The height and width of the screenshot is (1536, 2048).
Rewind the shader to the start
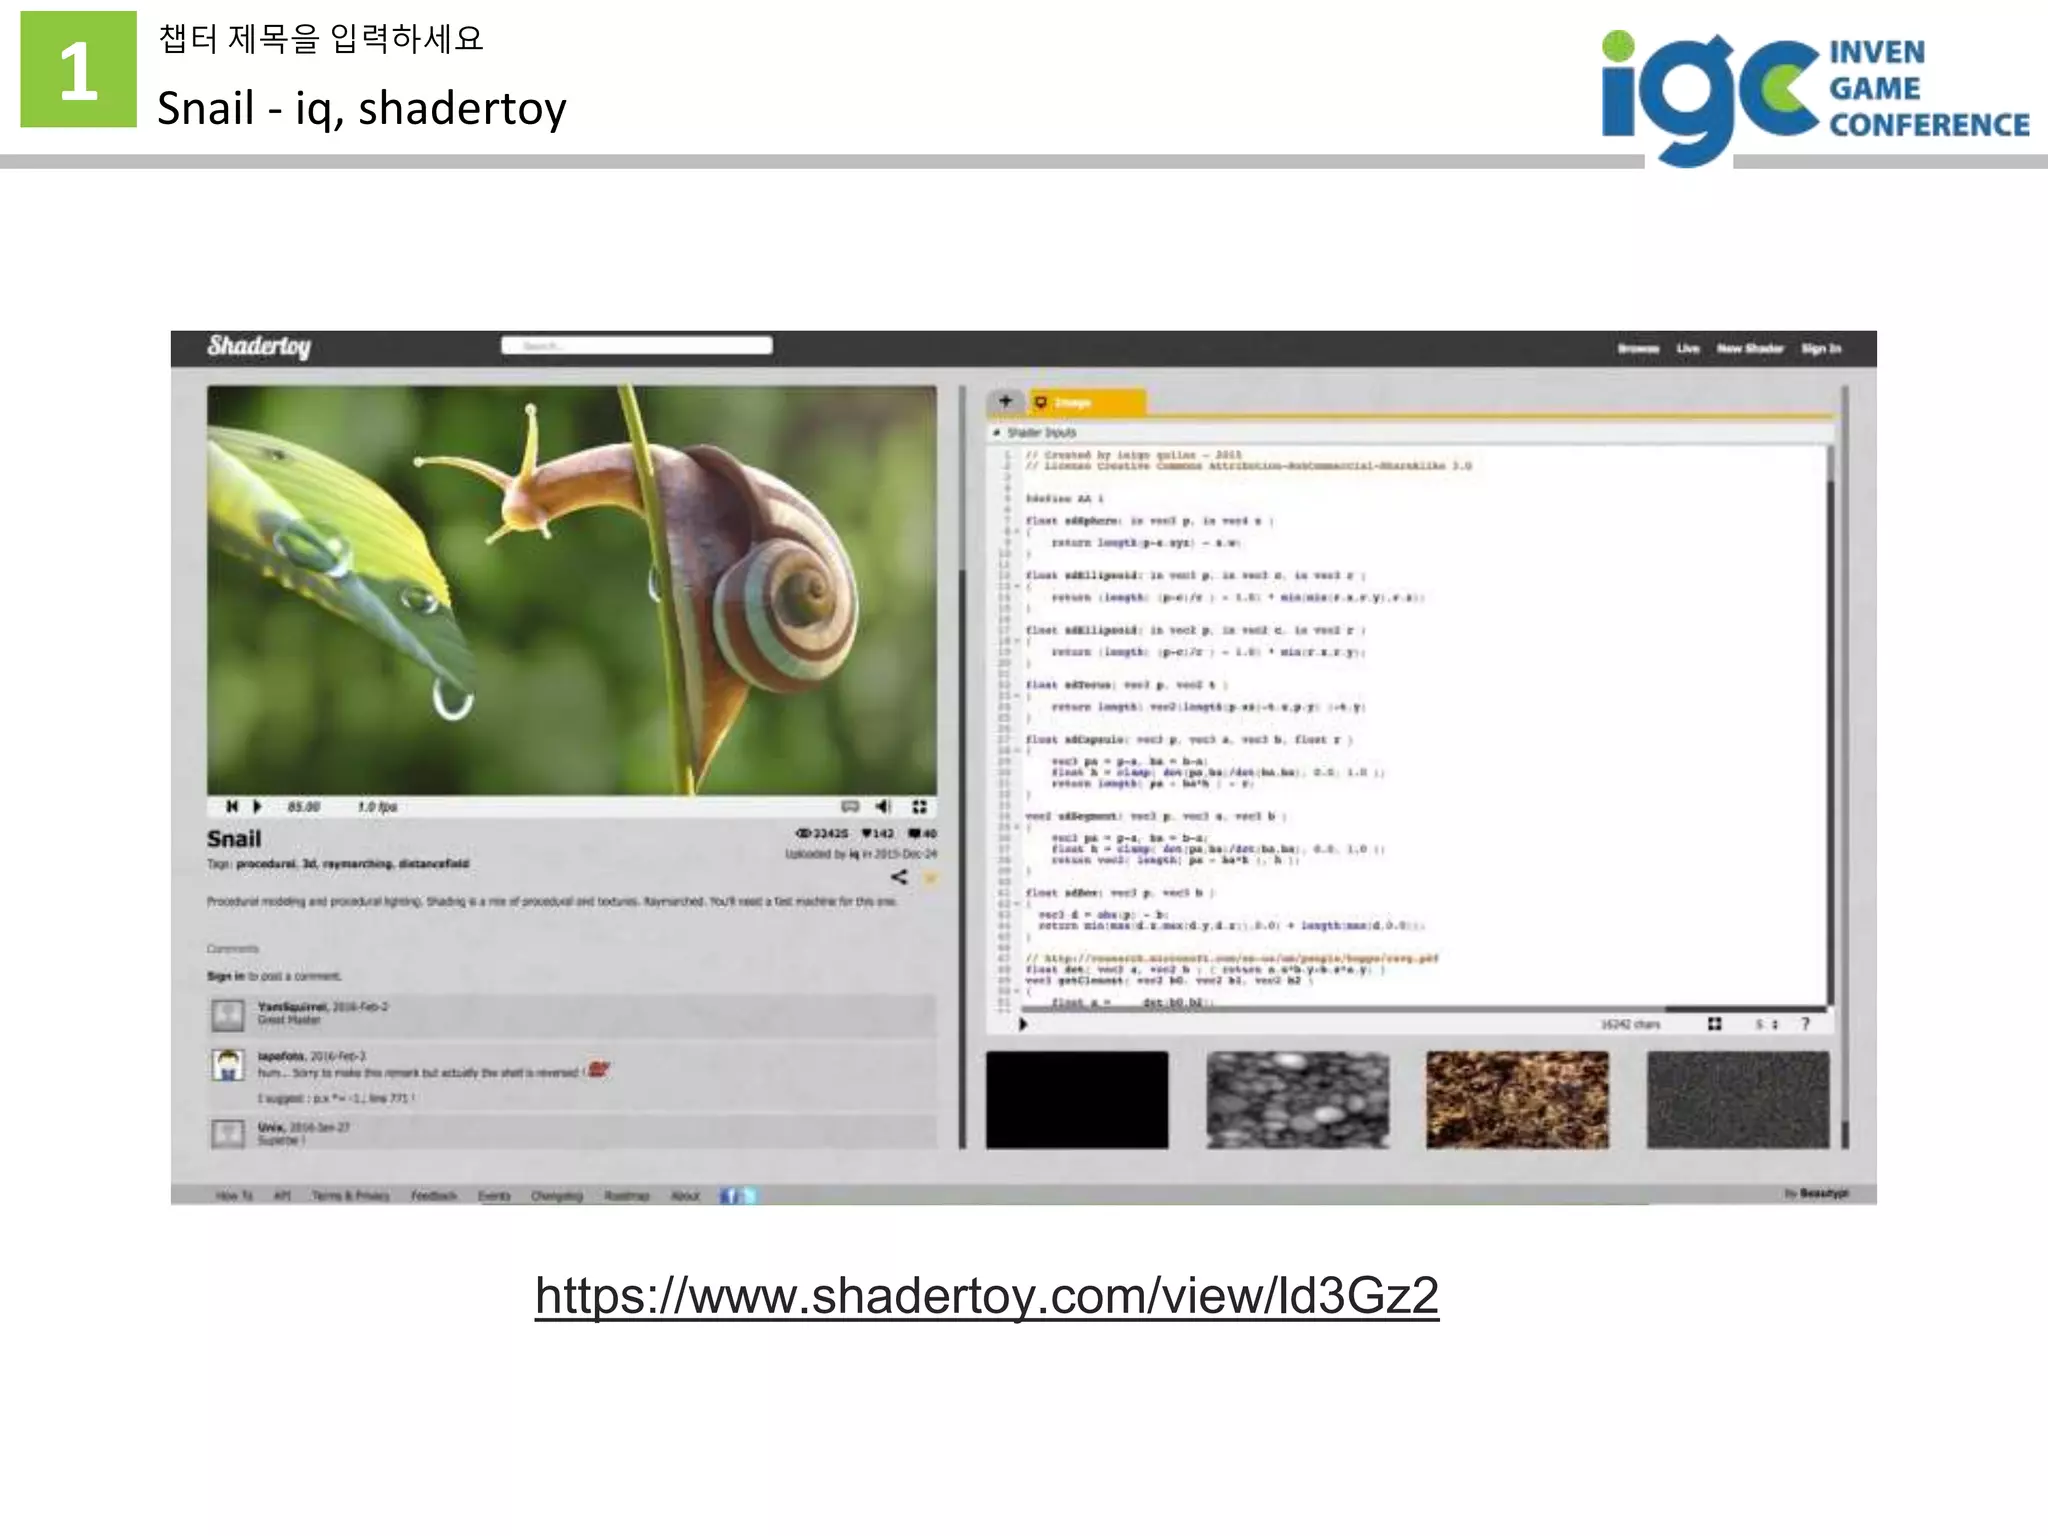tap(232, 807)
